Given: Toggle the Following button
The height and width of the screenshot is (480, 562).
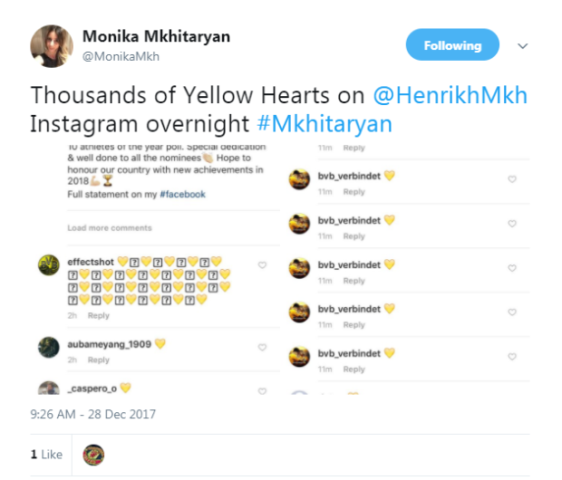Looking at the screenshot, I should (x=452, y=45).
